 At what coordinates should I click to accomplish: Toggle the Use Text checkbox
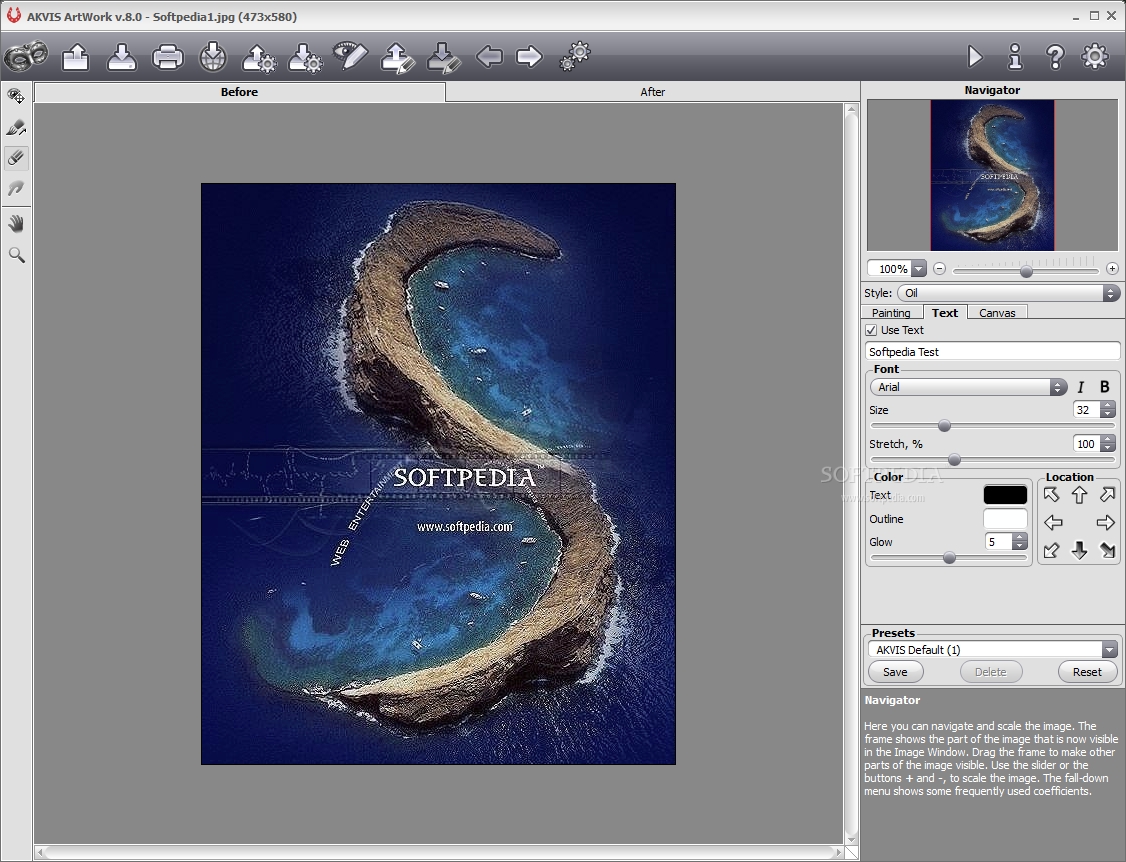871,330
